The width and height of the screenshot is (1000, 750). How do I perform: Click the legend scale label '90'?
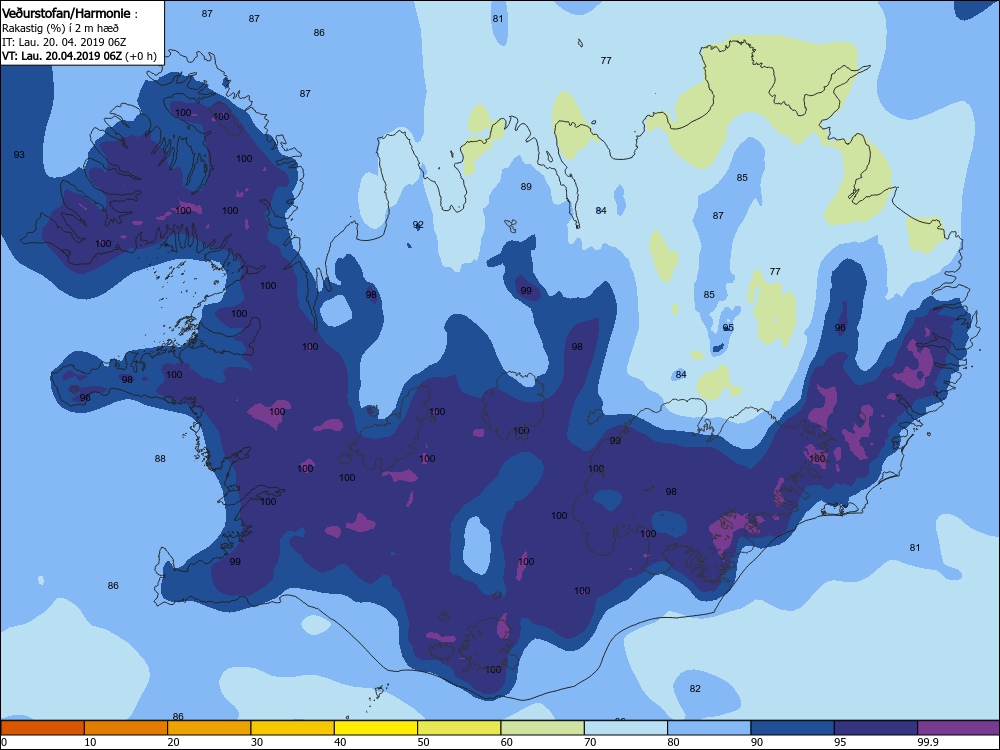tap(757, 742)
